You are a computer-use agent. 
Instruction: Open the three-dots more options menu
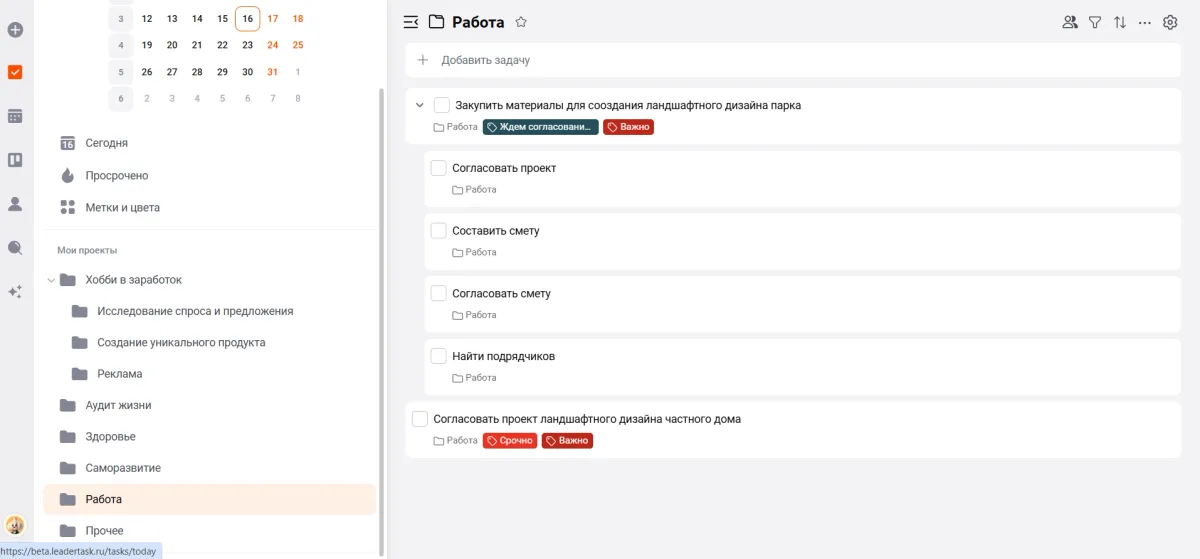coord(1145,22)
